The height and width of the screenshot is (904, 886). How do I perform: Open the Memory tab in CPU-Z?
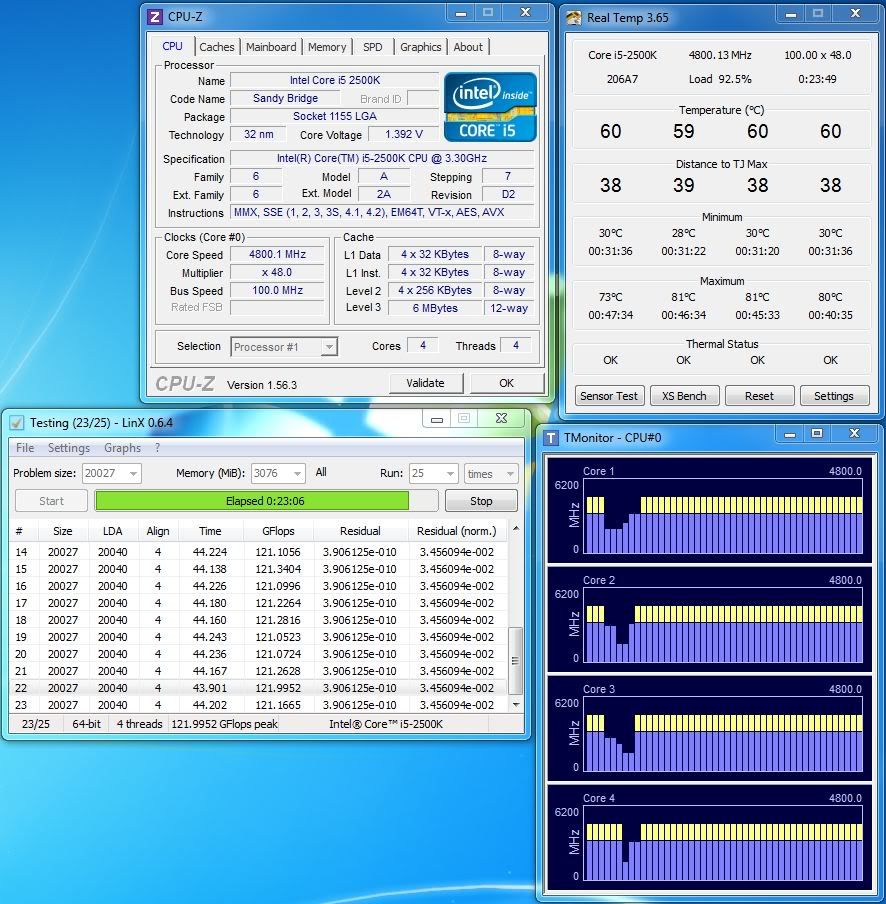(x=327, y=47)
